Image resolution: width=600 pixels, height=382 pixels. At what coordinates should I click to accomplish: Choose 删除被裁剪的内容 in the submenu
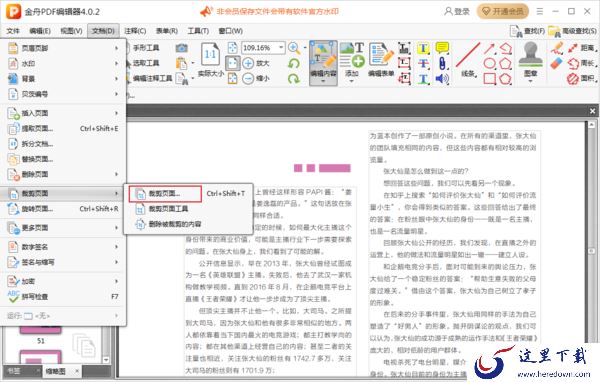tap(189, 224)
